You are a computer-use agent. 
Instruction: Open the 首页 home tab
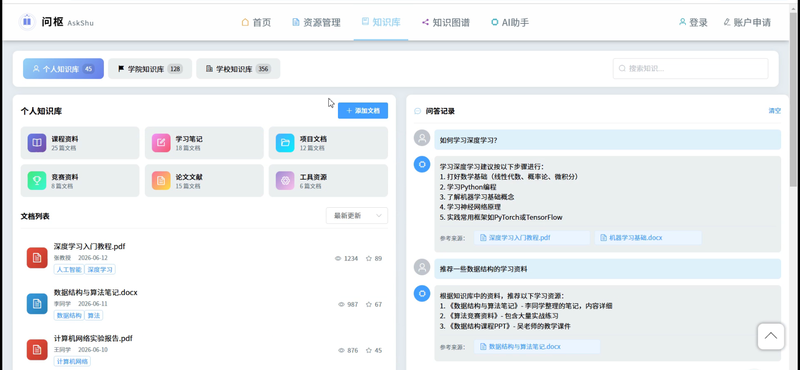(x=256, y=22)
